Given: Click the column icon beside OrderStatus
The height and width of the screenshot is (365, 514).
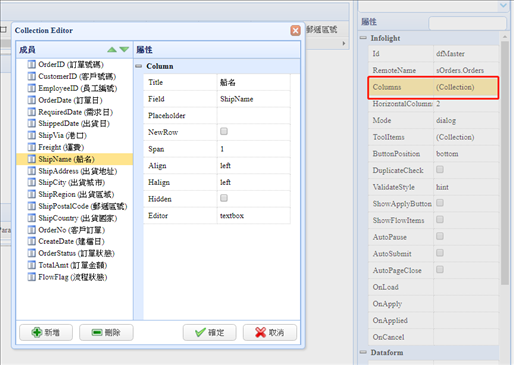Looking at the screenshot, I should [31, 253].
